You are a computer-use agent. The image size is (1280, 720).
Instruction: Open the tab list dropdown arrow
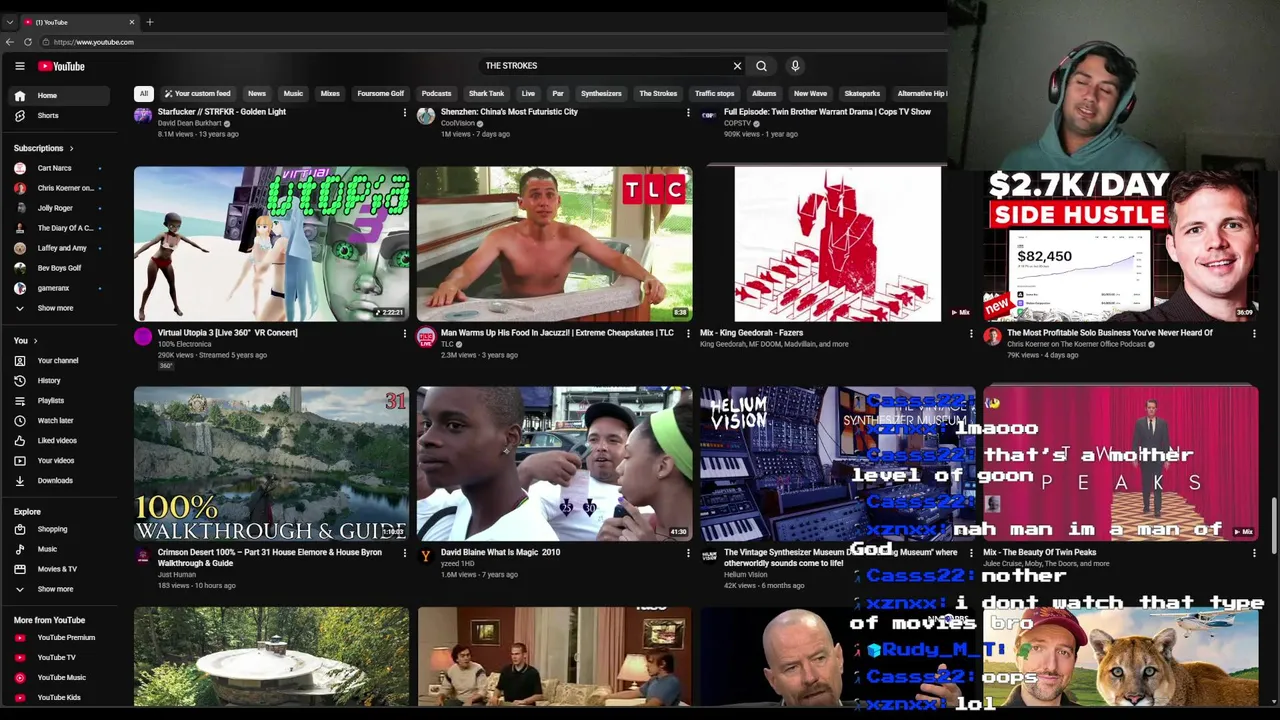pyautogui.click(x=10, y=22)
